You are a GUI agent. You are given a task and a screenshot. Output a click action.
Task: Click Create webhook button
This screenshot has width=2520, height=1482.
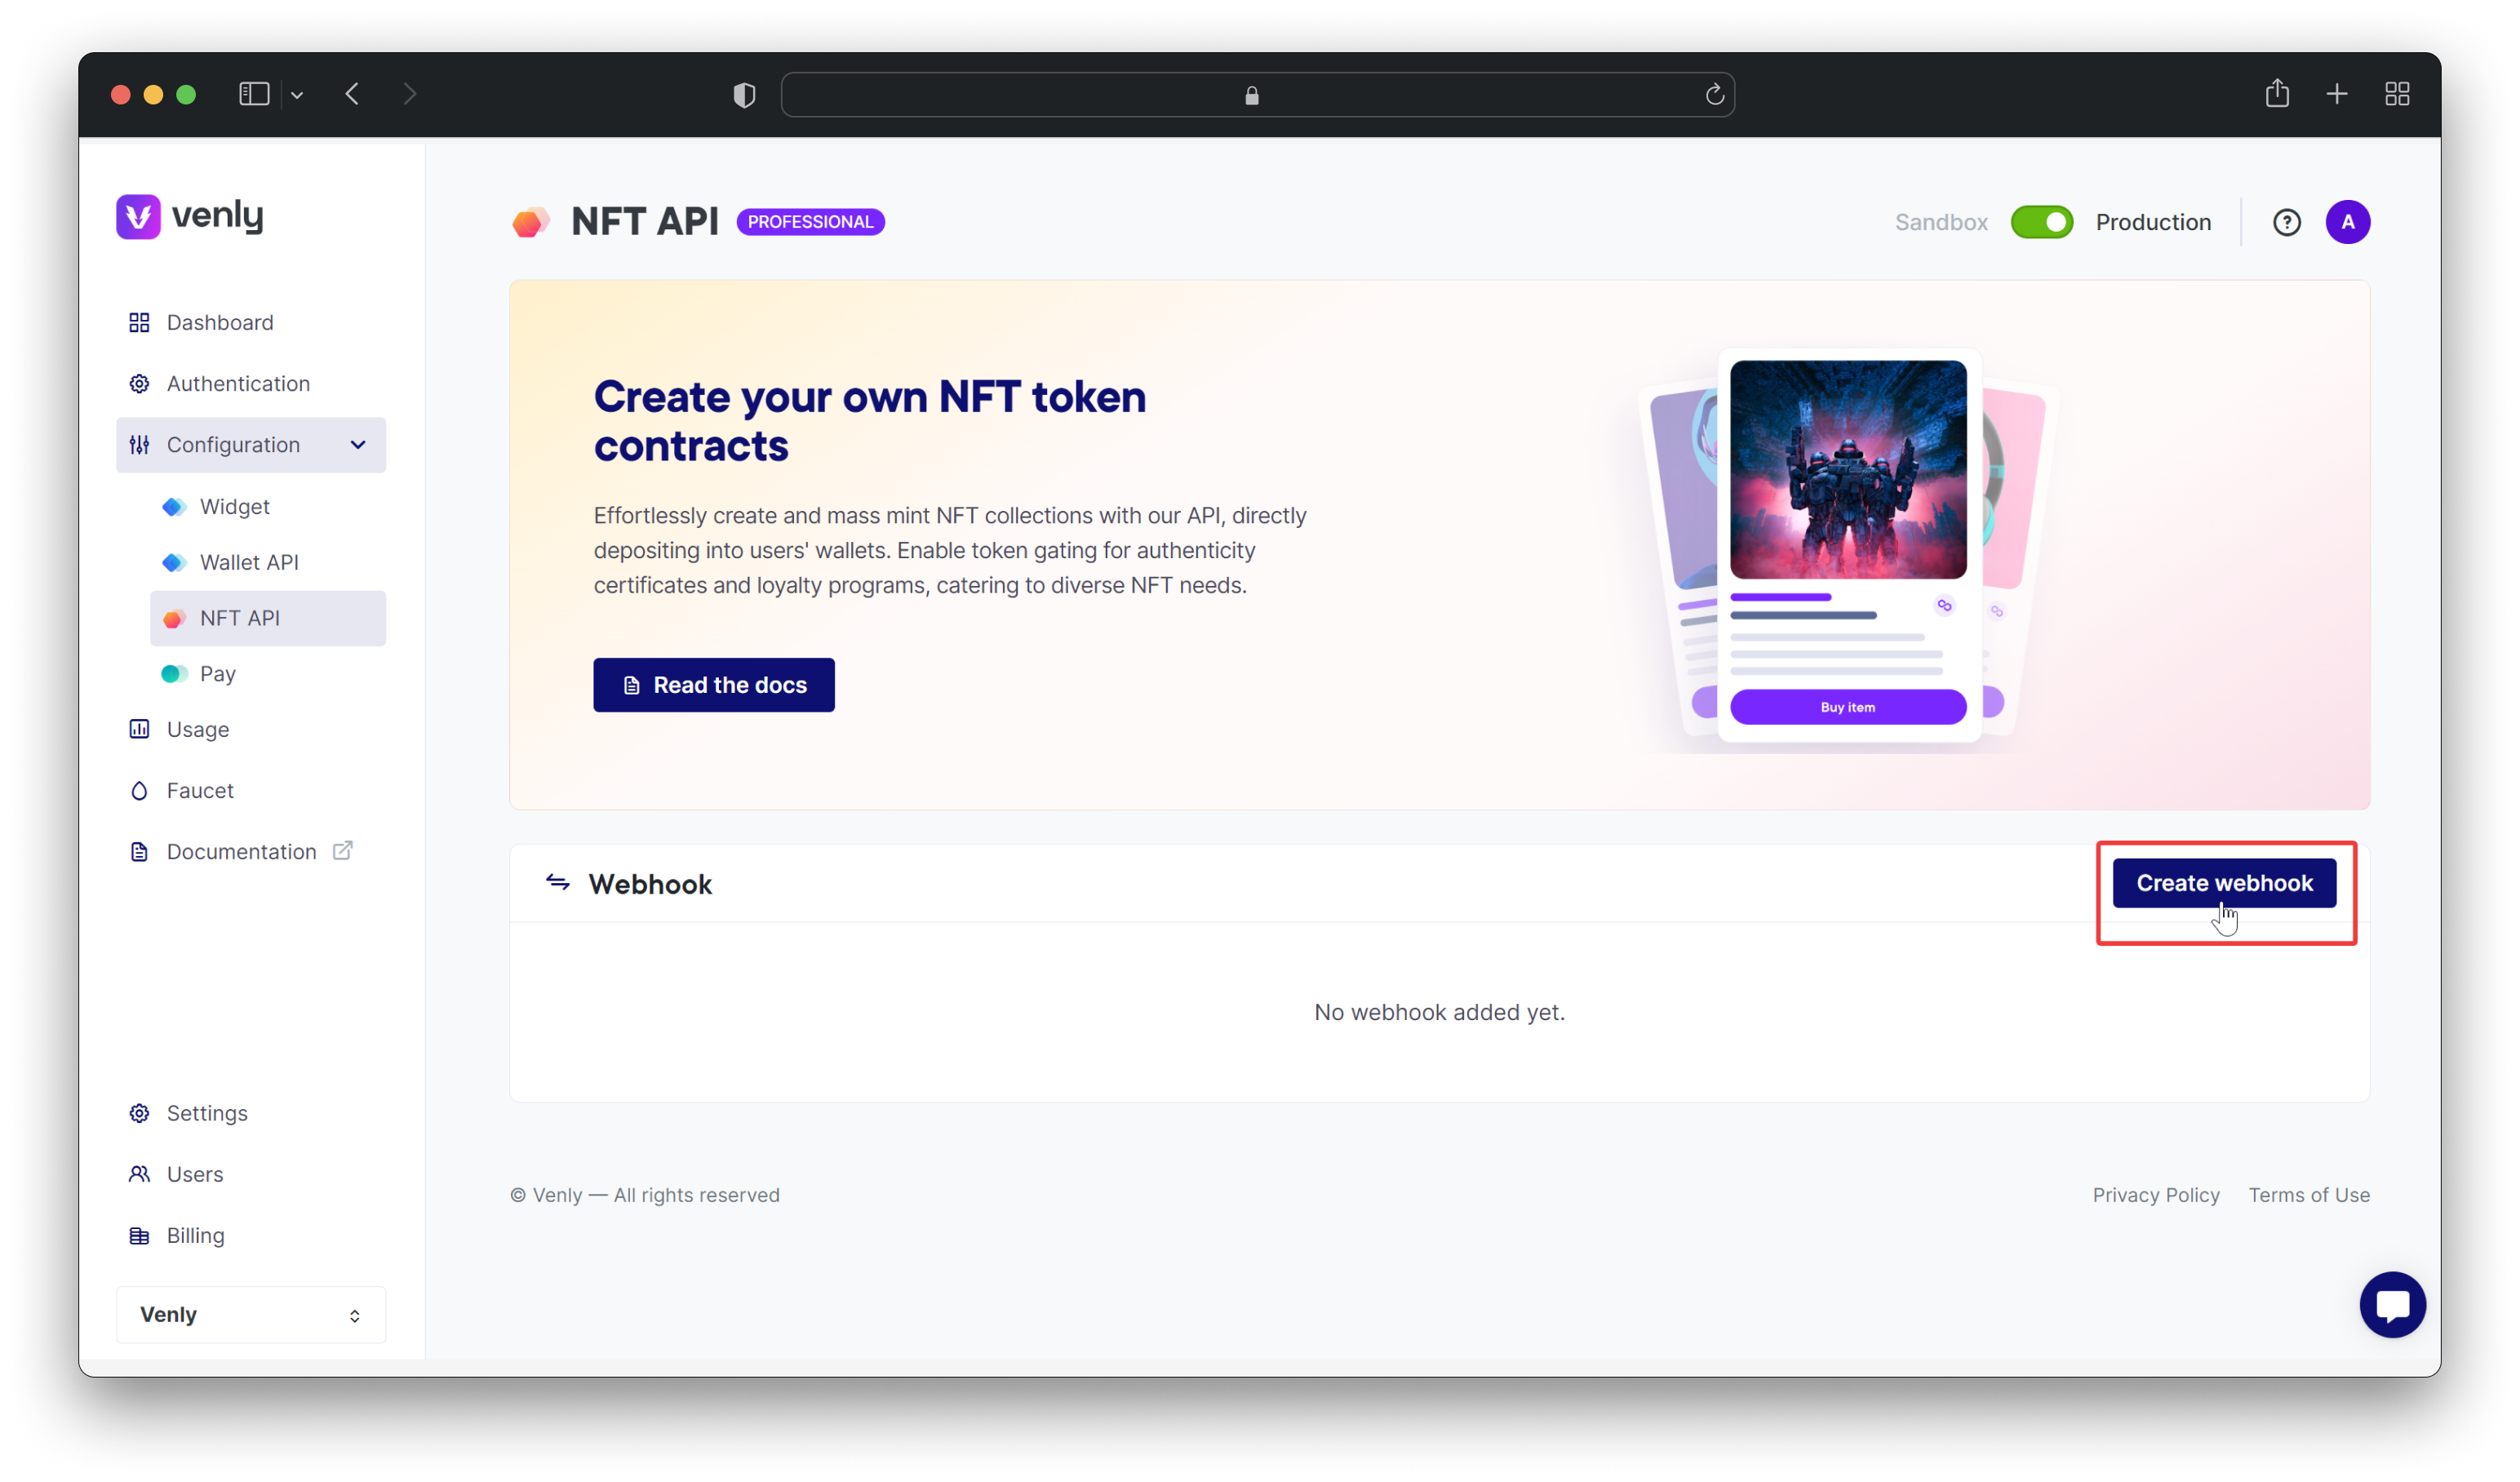(x=2224, y=882)
